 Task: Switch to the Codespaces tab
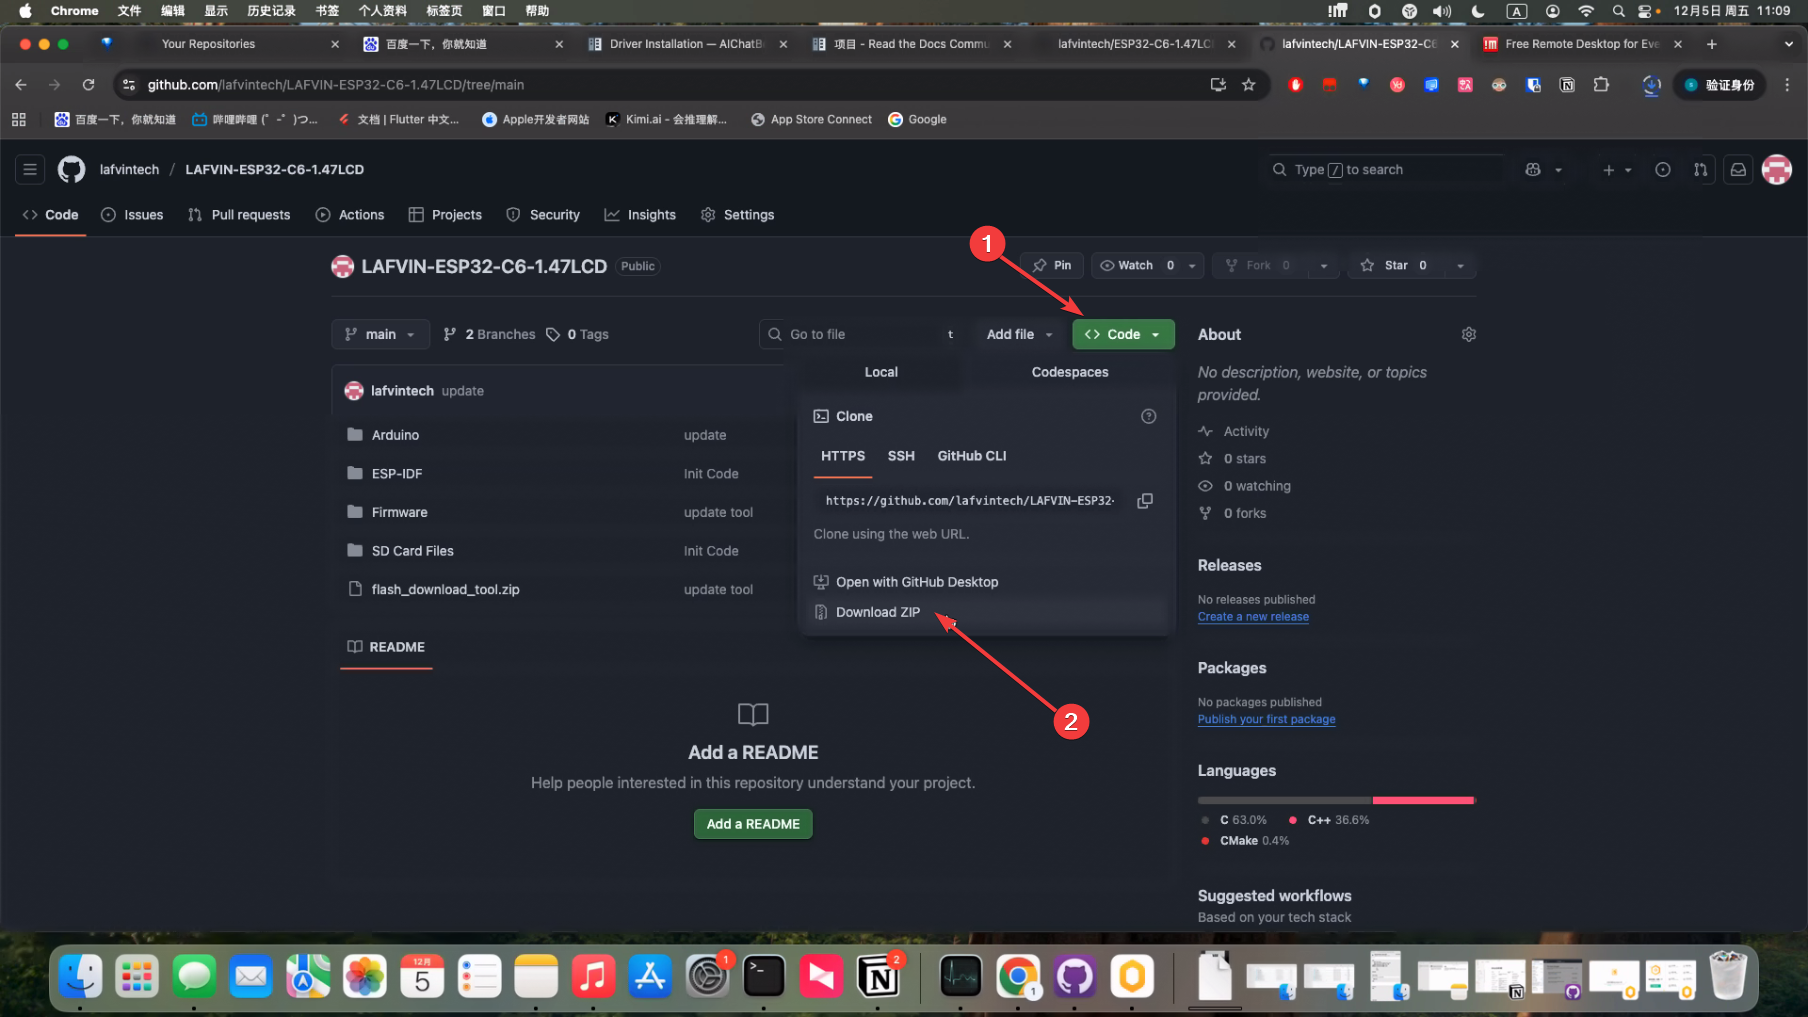pyautogui.click(x=1070, y=372)
